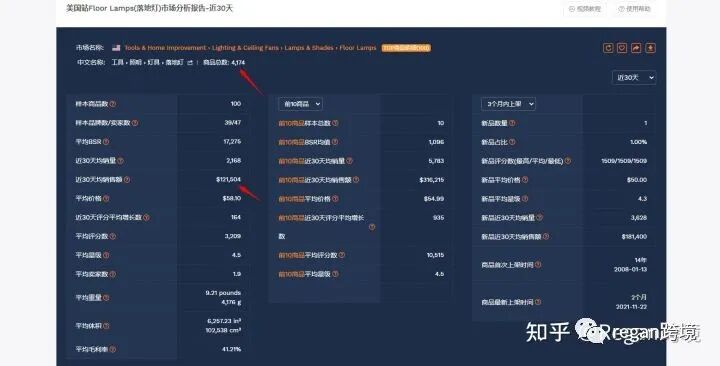This screenshot has width=720, height=366.
Task: Click help icon beside 新品评分数(最高/平均/最低)
Action: pyautogui.click(x=568, y=161)
